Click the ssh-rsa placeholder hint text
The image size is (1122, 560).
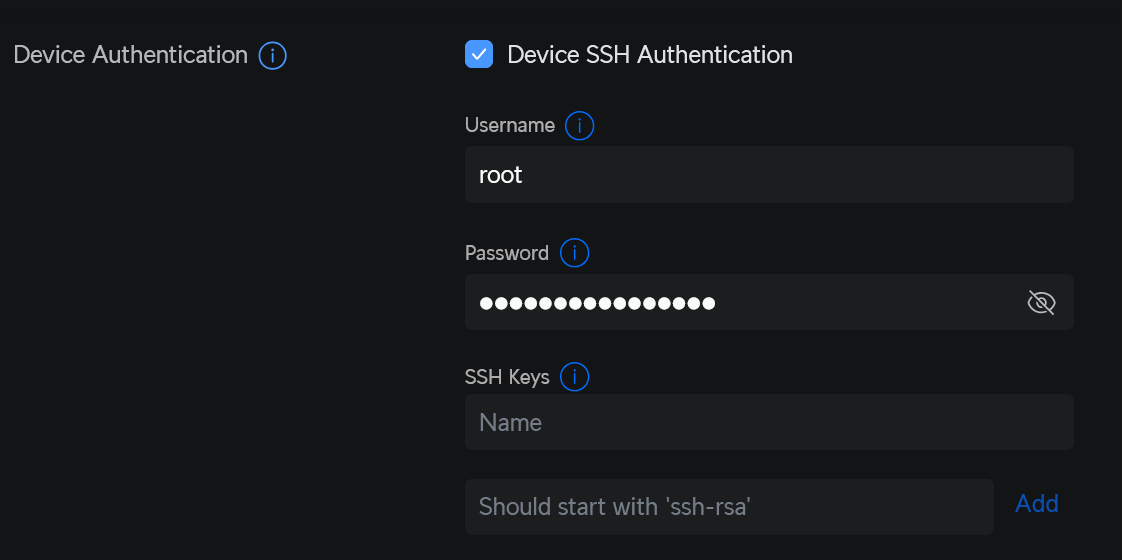(x=614, y=506)
